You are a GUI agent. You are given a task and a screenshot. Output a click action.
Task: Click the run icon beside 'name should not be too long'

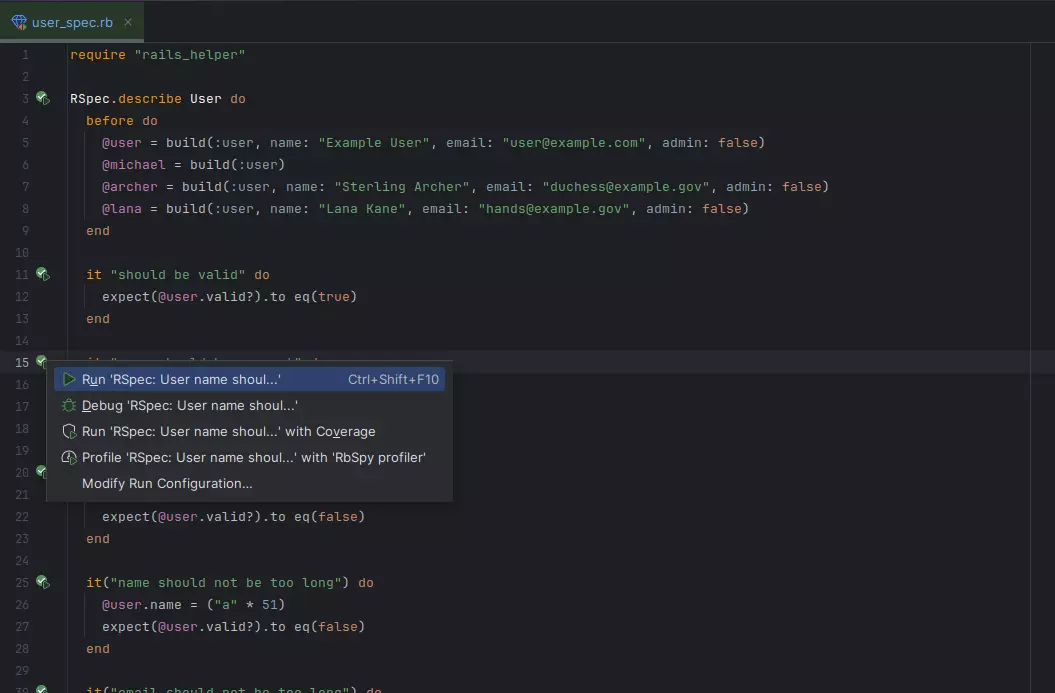(41, 581)
